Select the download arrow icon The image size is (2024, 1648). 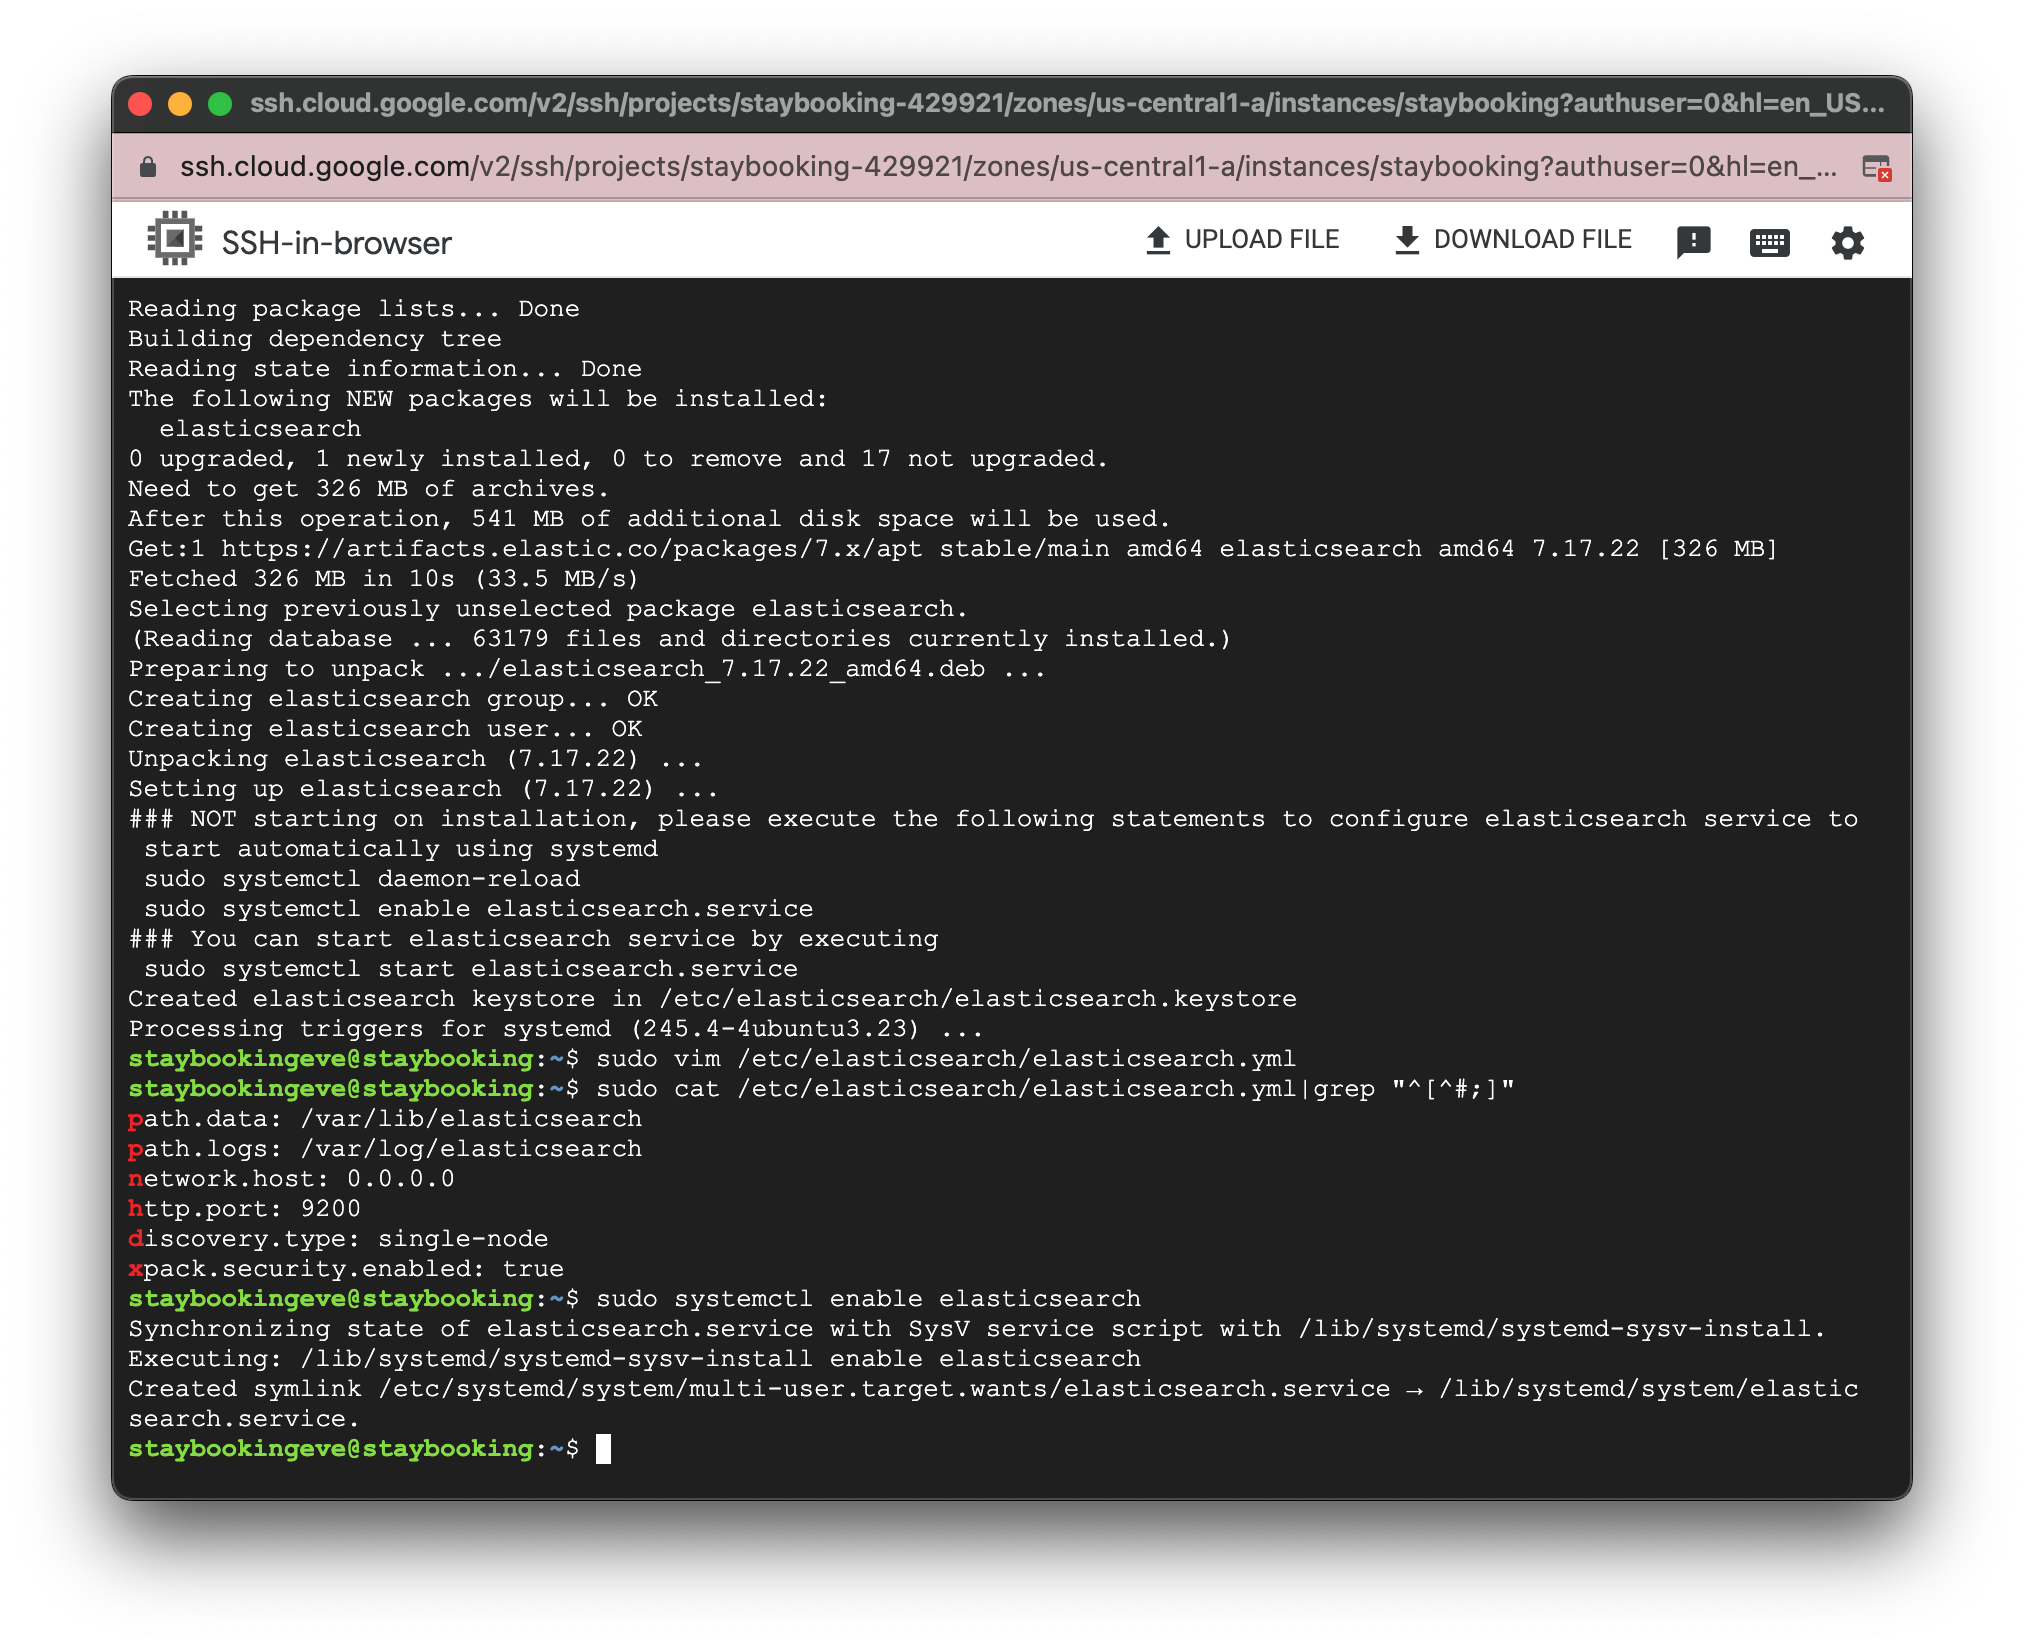[1406, 238]
